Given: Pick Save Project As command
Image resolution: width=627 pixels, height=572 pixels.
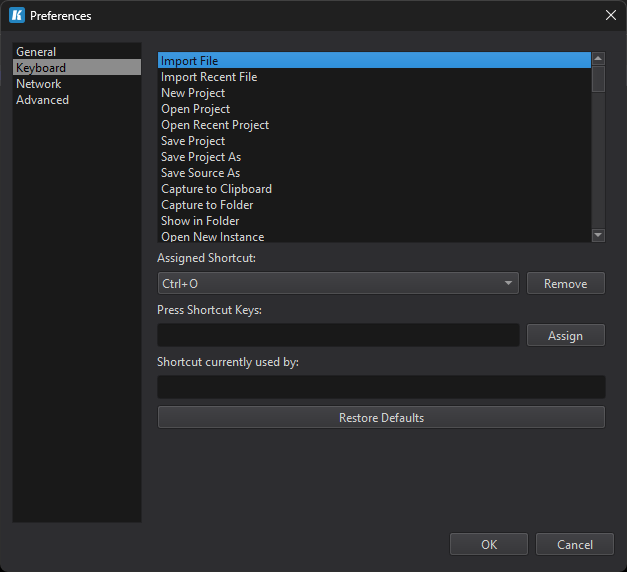Looking at the screenshot, I should pos(201,157).
